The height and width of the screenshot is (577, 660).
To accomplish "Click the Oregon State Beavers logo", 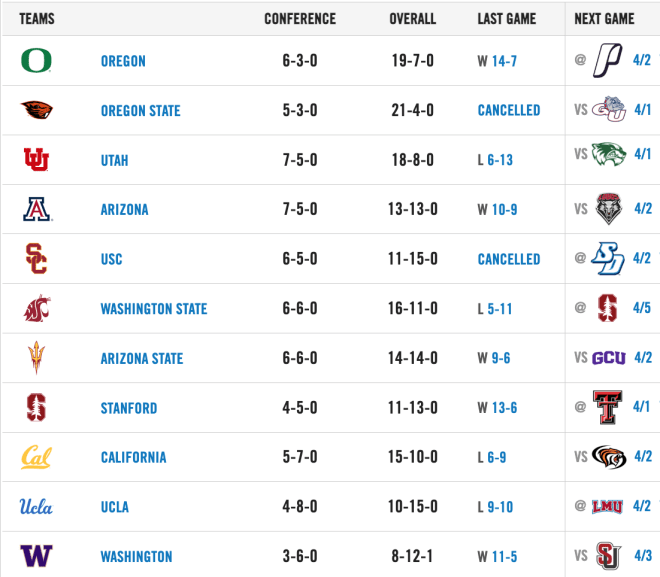I will (37, 110).
